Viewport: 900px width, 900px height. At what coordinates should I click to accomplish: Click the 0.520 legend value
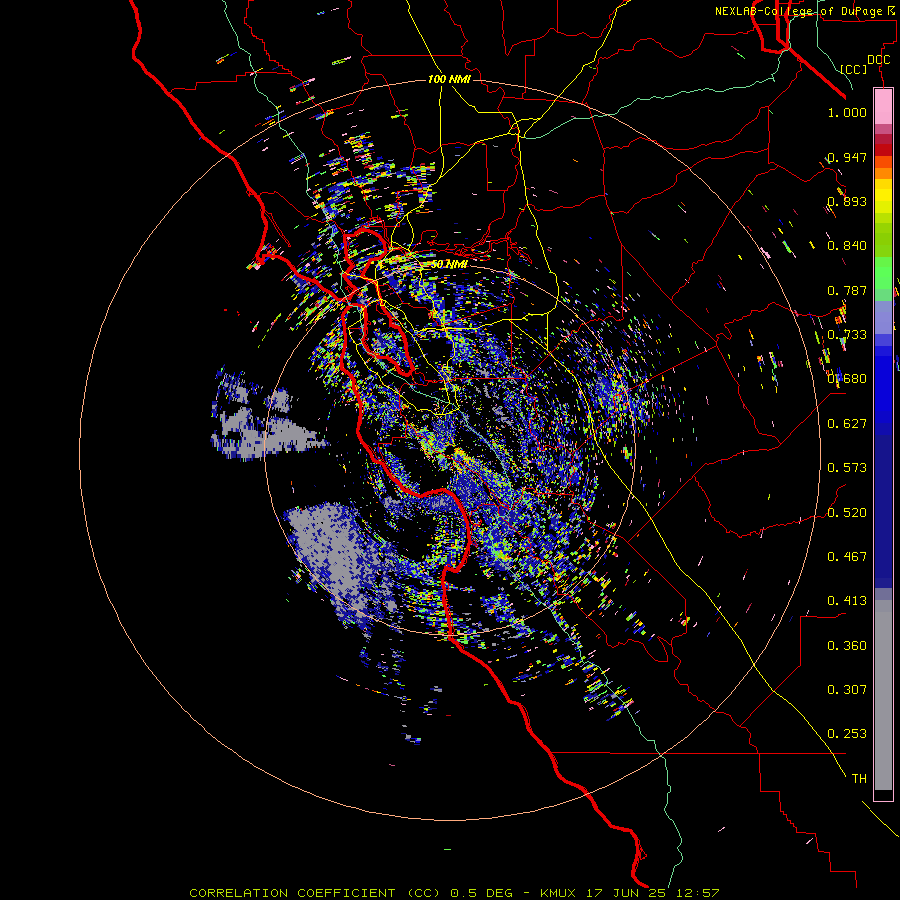point(847,513)
